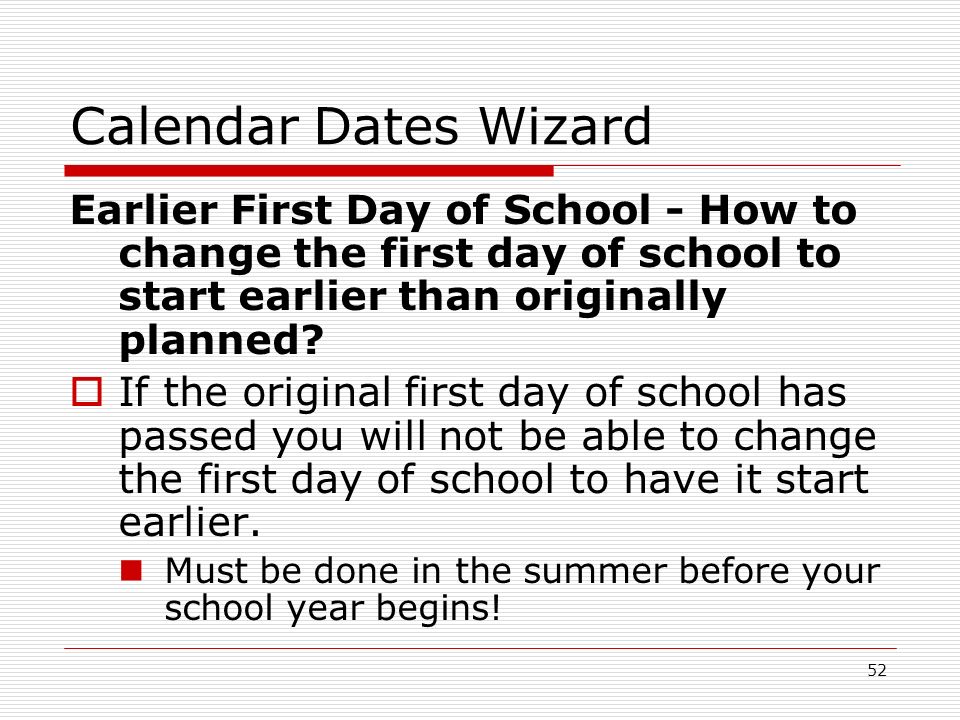Click the word earlier. ending the bullet
960x720 pixels.
(189, 523)
